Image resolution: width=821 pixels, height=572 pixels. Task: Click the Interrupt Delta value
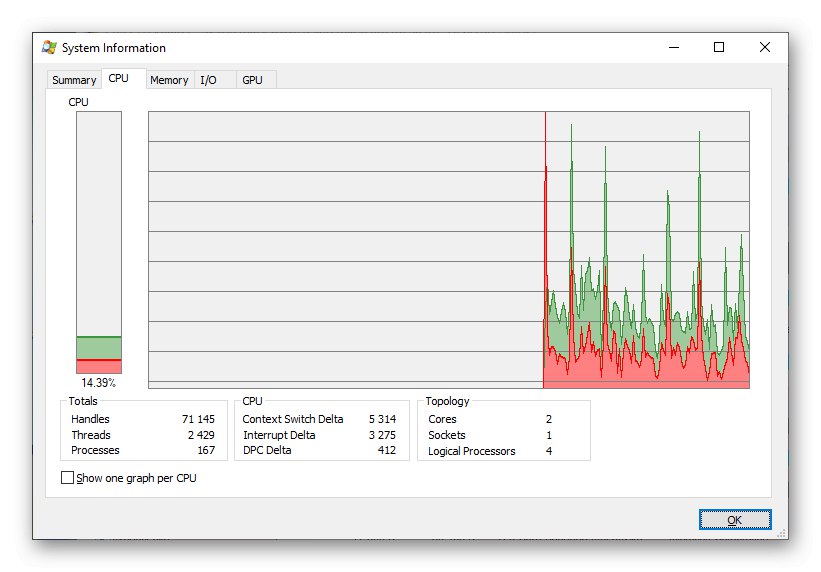point(382,435)
